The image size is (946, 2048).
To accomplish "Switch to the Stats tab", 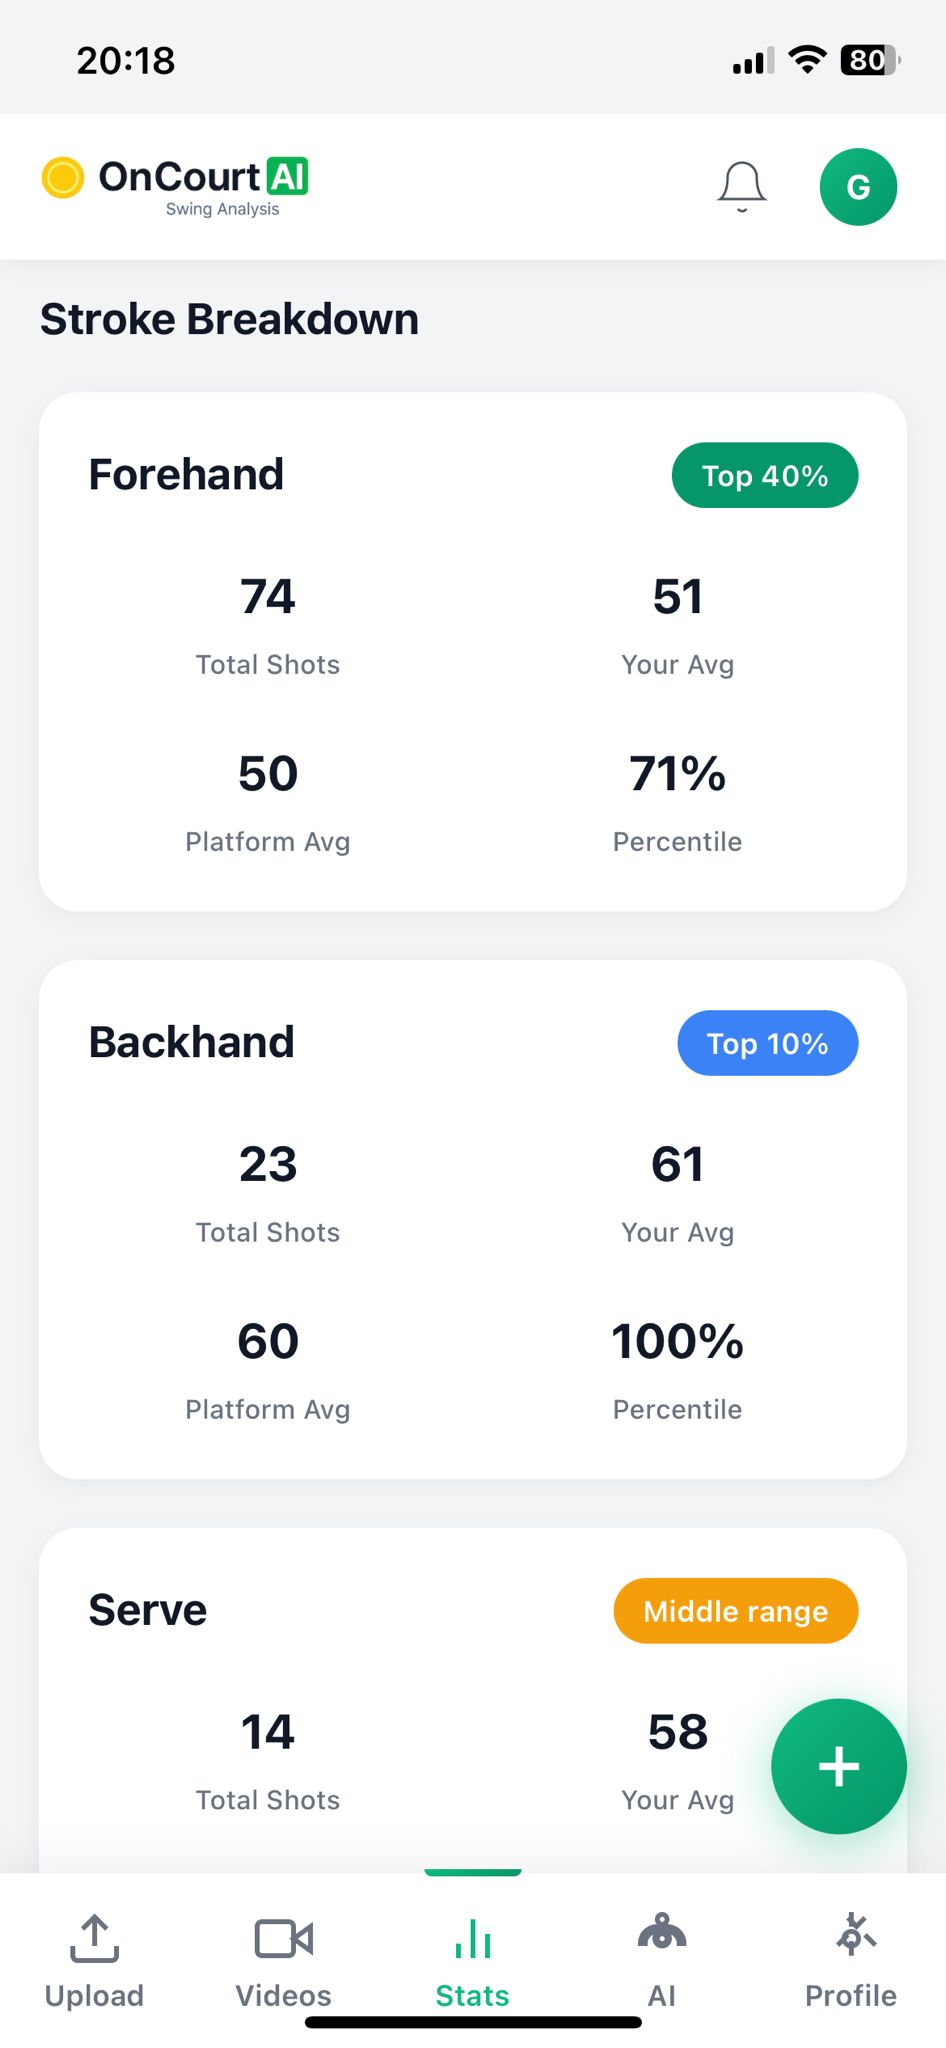I will point(471,1960).
